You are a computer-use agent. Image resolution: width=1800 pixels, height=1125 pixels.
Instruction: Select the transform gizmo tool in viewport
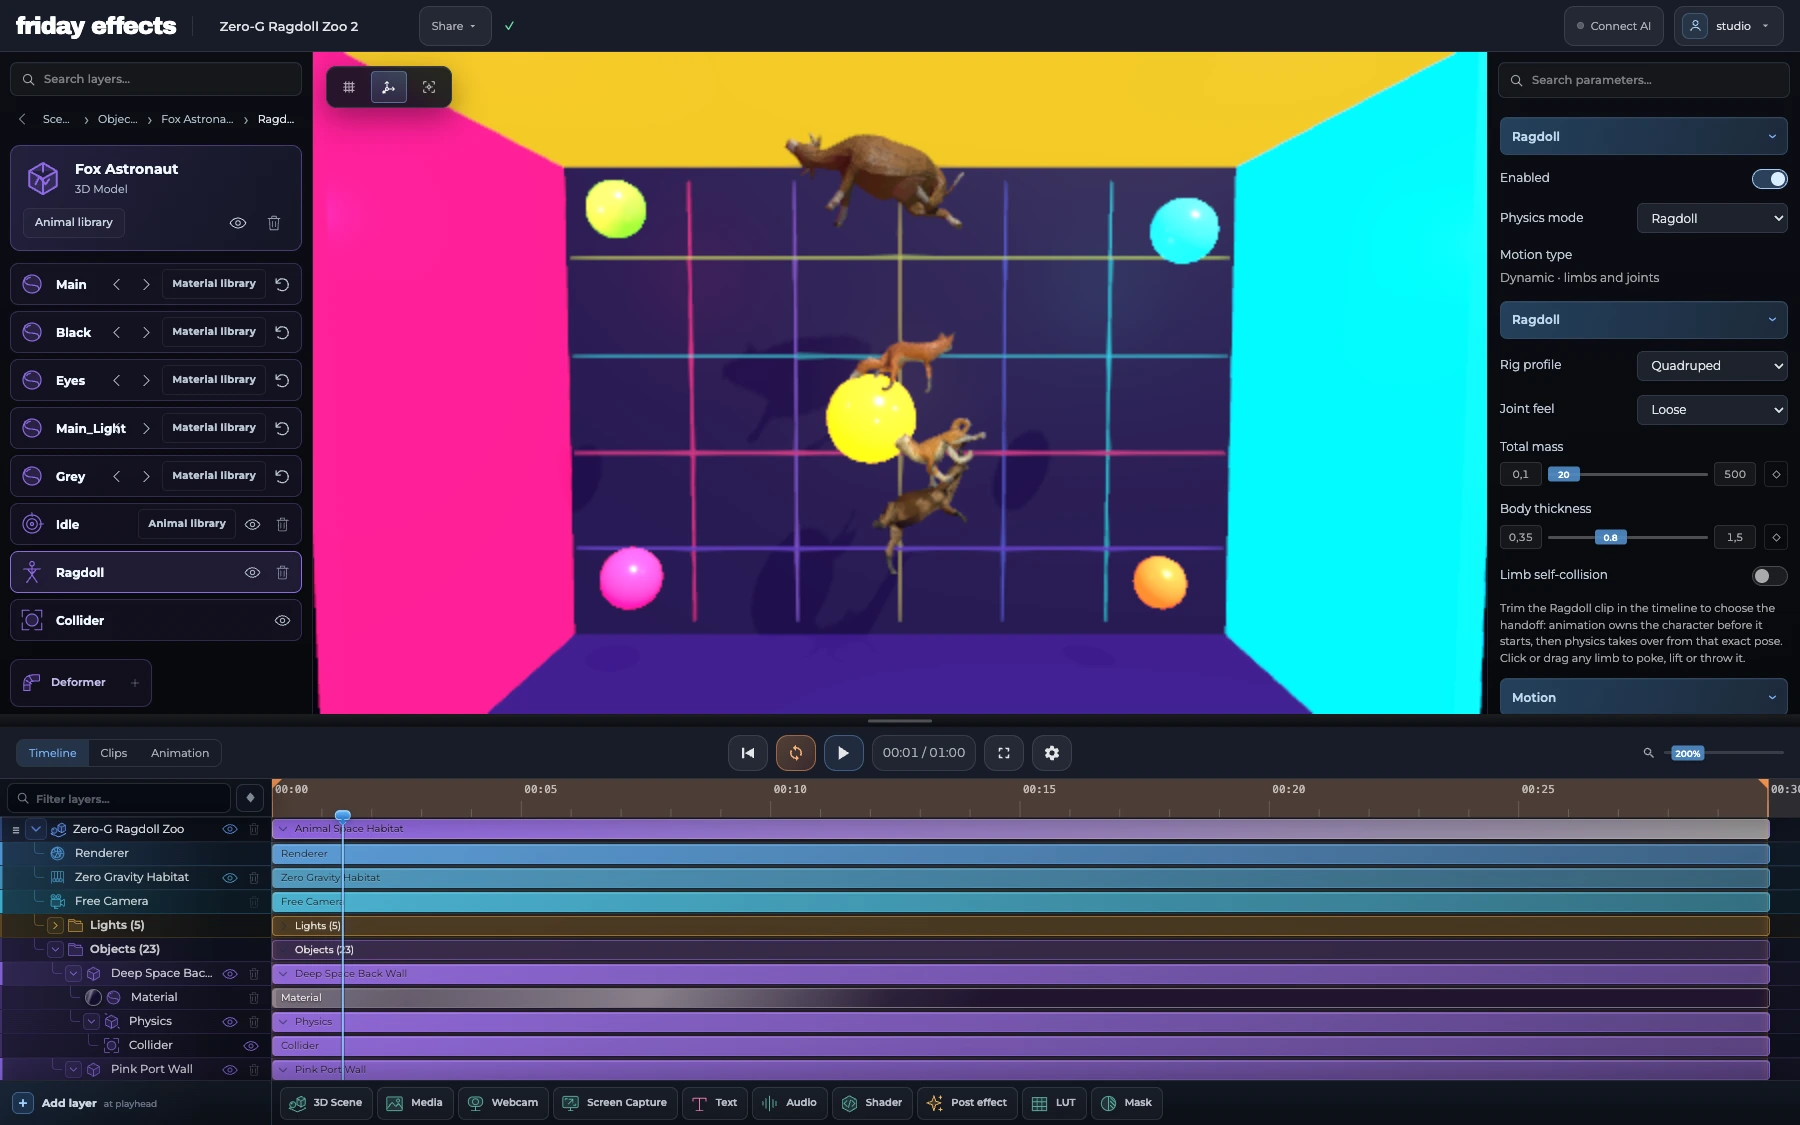coord(389,87)
